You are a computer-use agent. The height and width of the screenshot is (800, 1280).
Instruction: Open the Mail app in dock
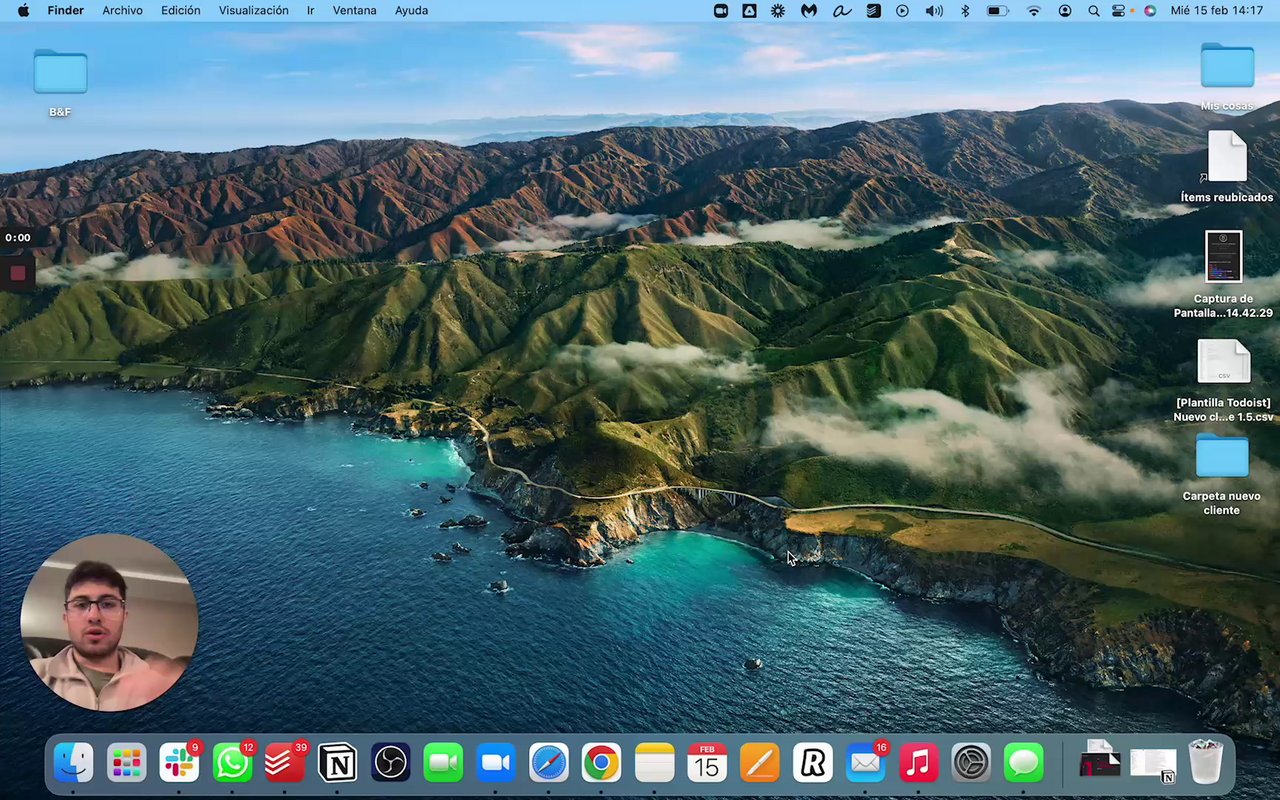tap(865, 764)
